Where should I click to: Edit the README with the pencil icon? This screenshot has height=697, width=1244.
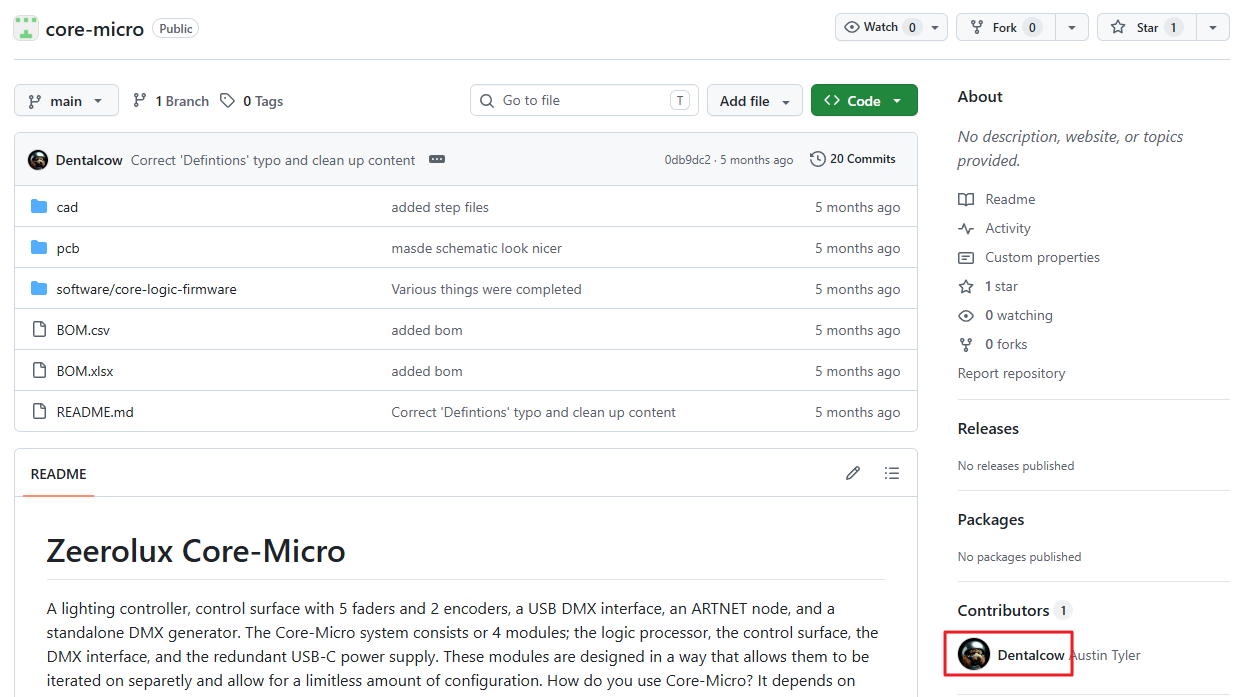[853, 473]
